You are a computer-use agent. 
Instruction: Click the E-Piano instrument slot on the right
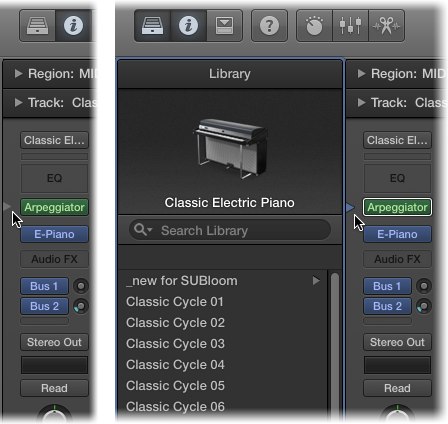coord(397,234)
